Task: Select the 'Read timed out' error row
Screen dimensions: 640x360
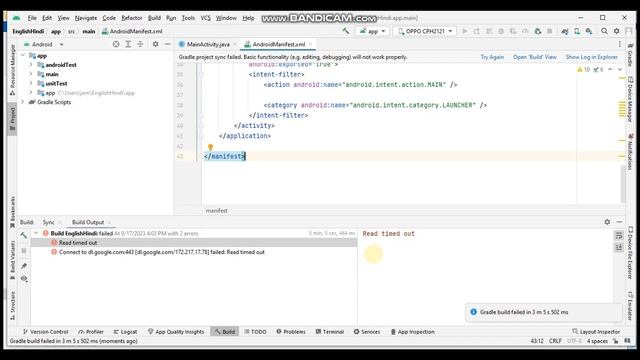Action: [194, 243]
